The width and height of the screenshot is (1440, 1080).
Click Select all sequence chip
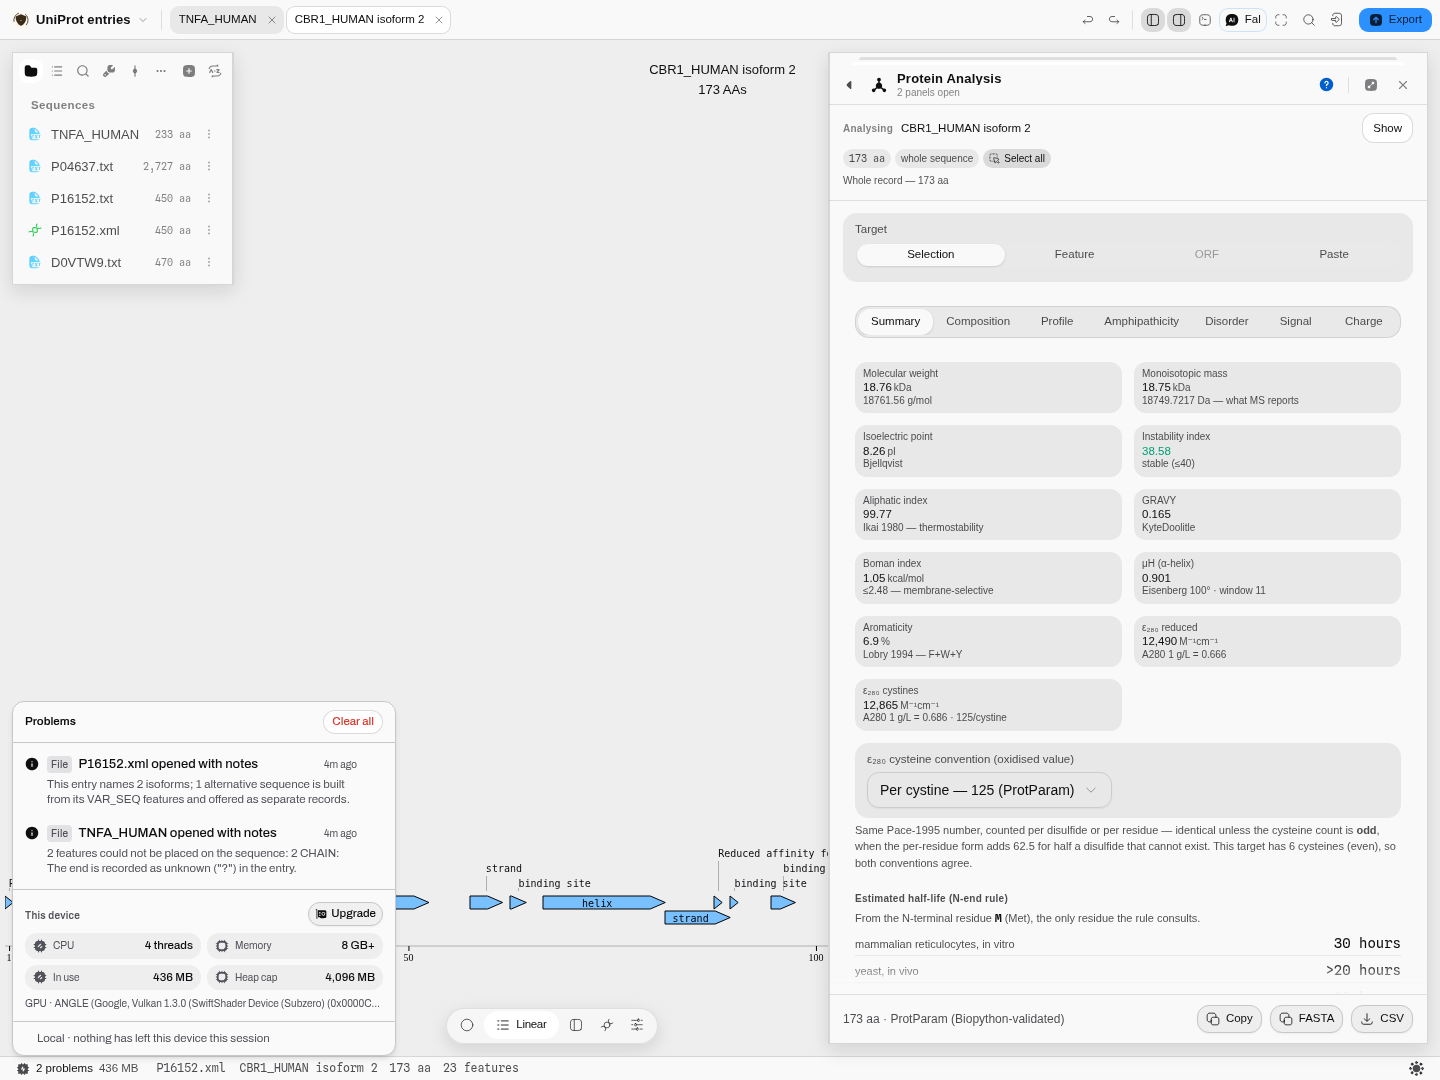click(1016, 158)
